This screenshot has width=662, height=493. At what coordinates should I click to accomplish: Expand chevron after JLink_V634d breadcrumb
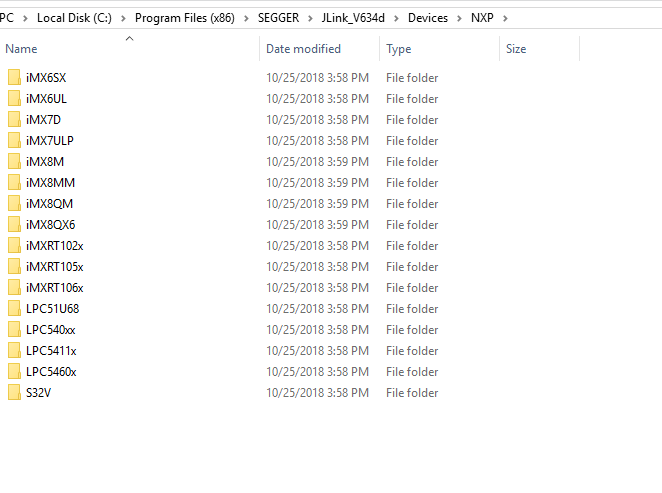[396, 19]
